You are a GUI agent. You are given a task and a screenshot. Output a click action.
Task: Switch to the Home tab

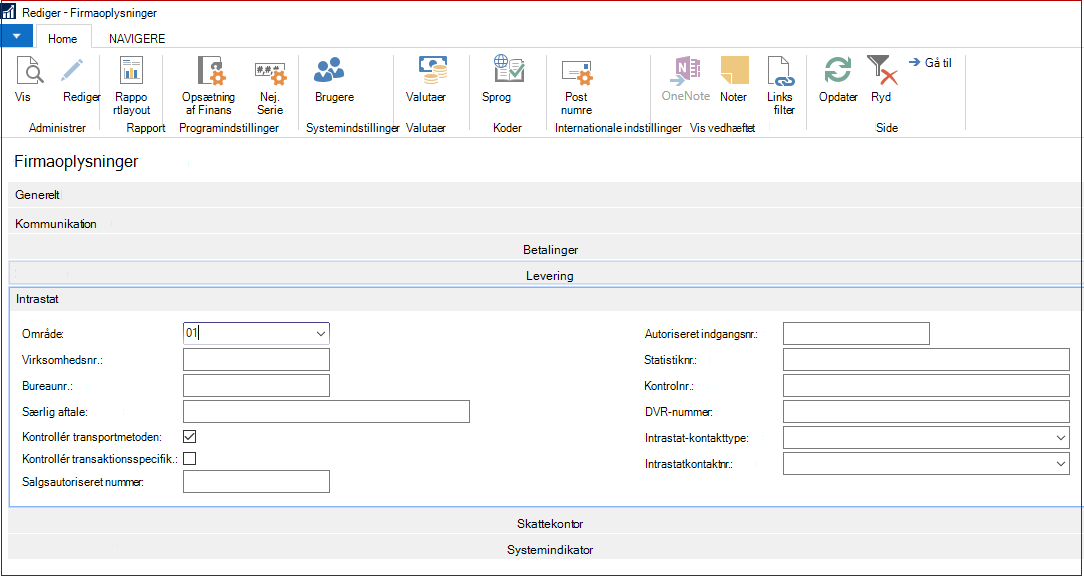pos(62,39)
